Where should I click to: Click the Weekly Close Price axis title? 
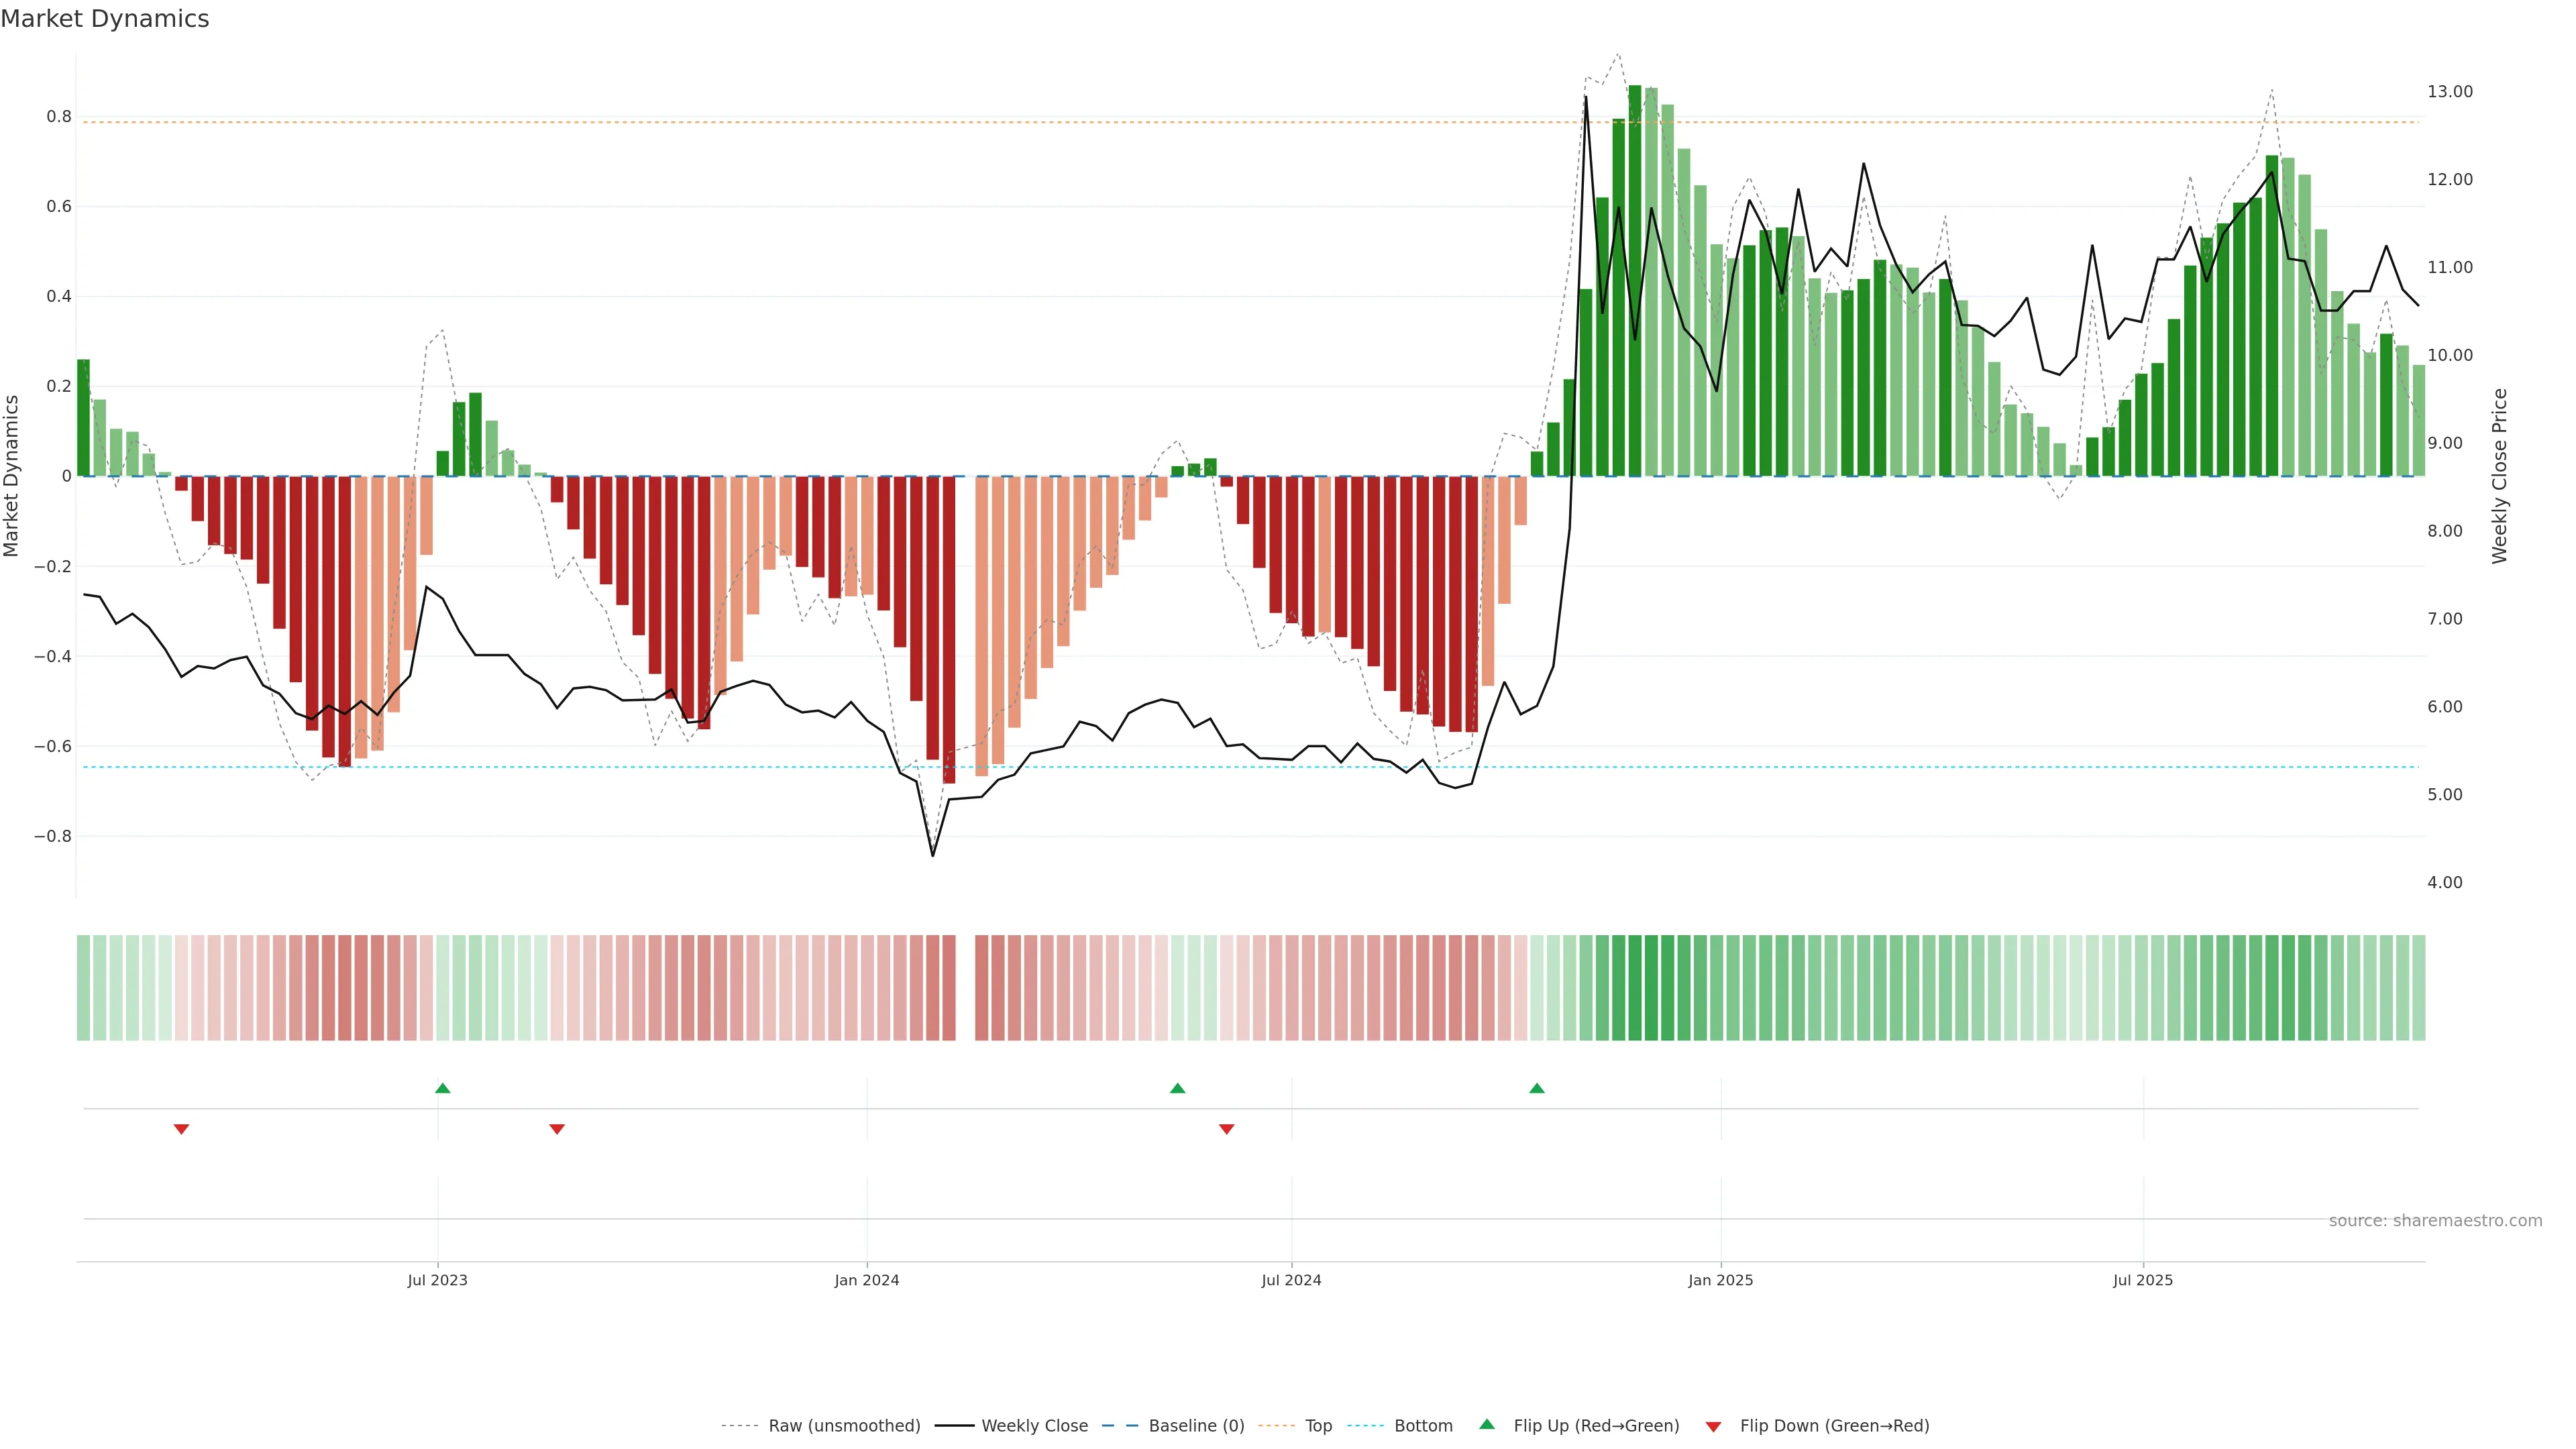click(2499, 476)
